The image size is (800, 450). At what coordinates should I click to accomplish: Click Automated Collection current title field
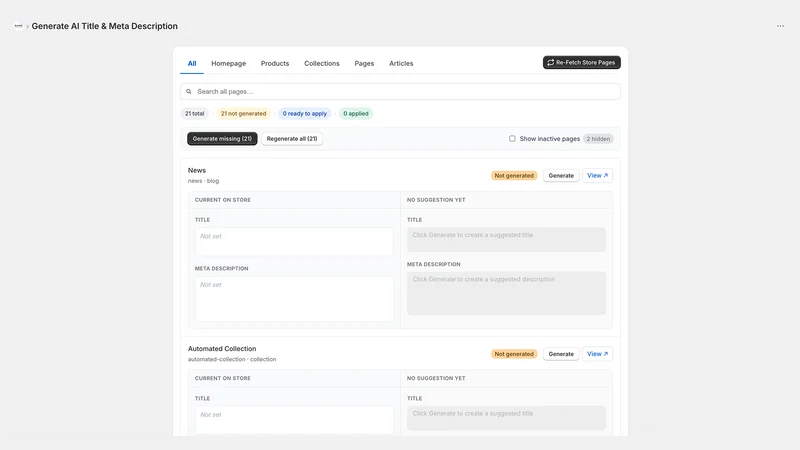pyautogui.click(x=294, y=420)
